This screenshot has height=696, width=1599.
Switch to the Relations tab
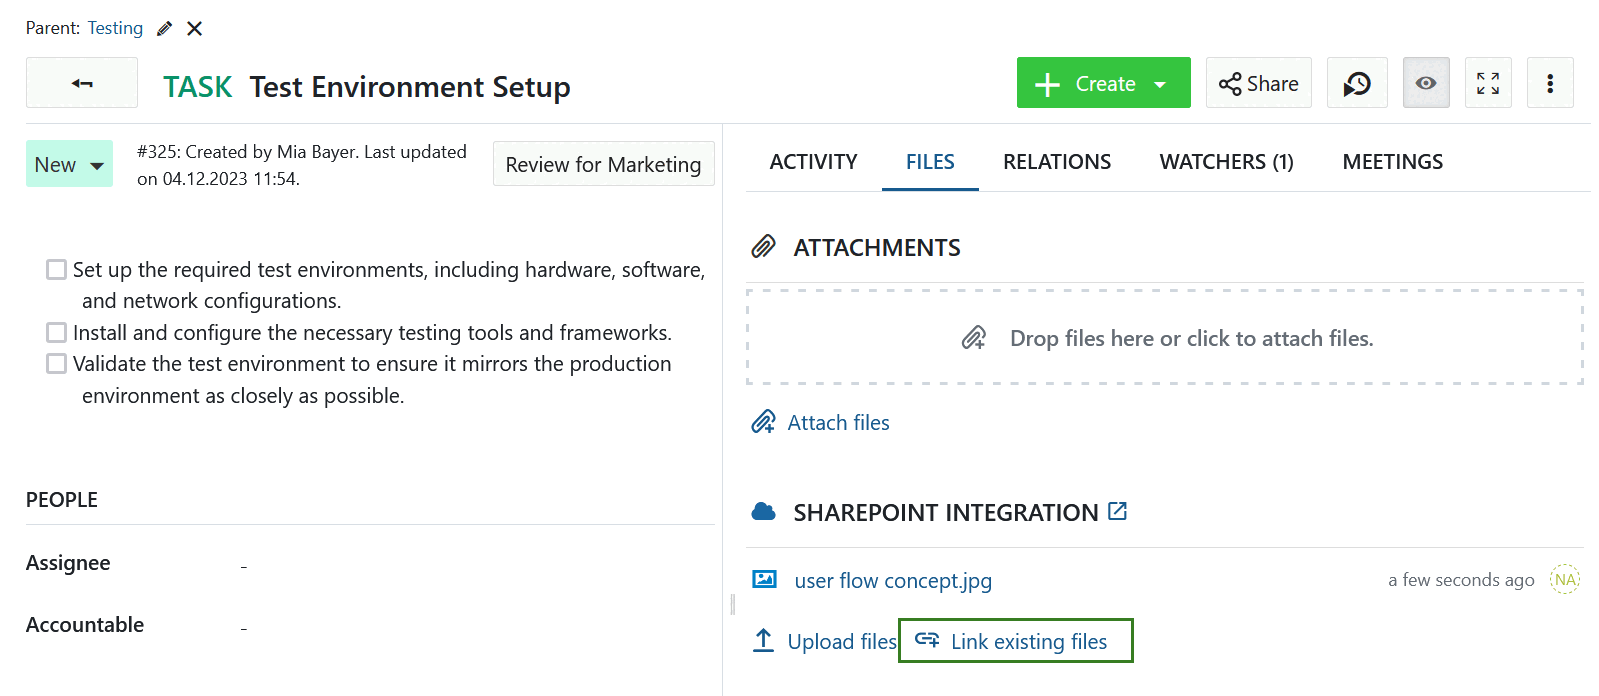pos(1057,162)
